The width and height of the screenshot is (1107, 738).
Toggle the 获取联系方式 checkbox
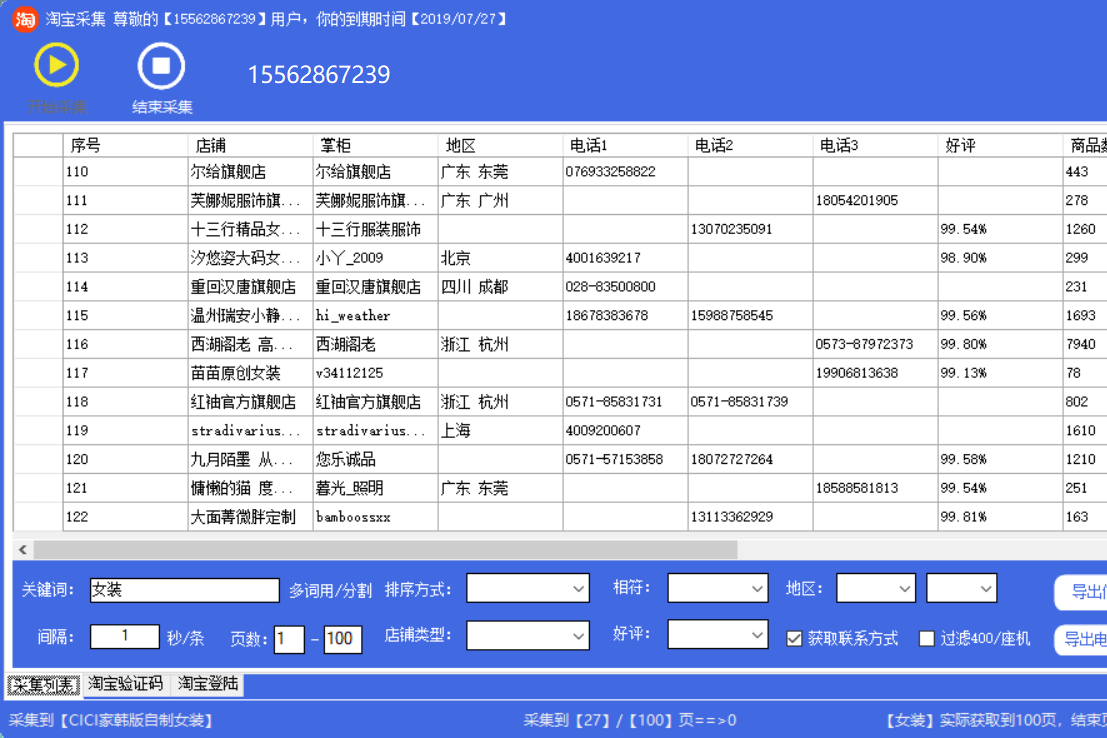point(794,639)
